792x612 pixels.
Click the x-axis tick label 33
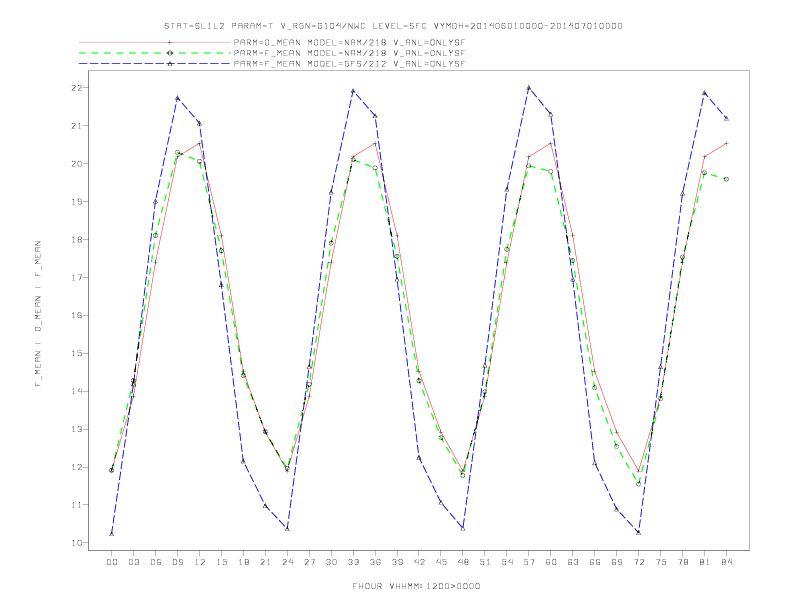pos(353,562)
